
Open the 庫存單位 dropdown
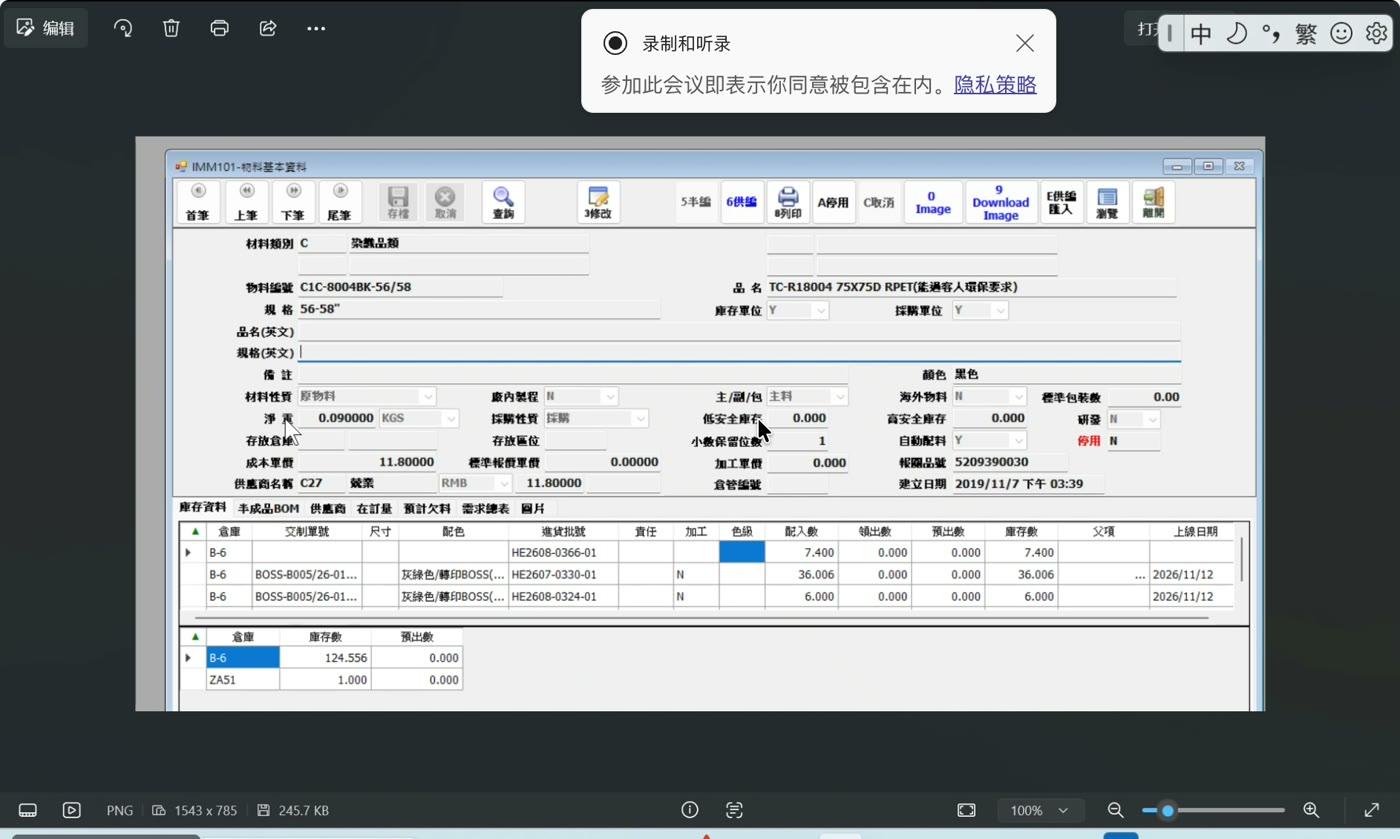[821, 311]
